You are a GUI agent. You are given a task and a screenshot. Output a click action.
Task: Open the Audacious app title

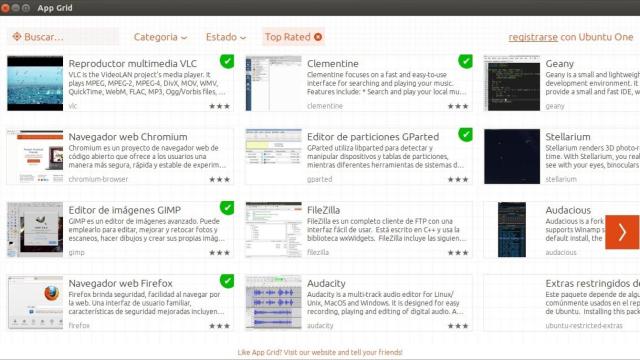pos(568,210)
